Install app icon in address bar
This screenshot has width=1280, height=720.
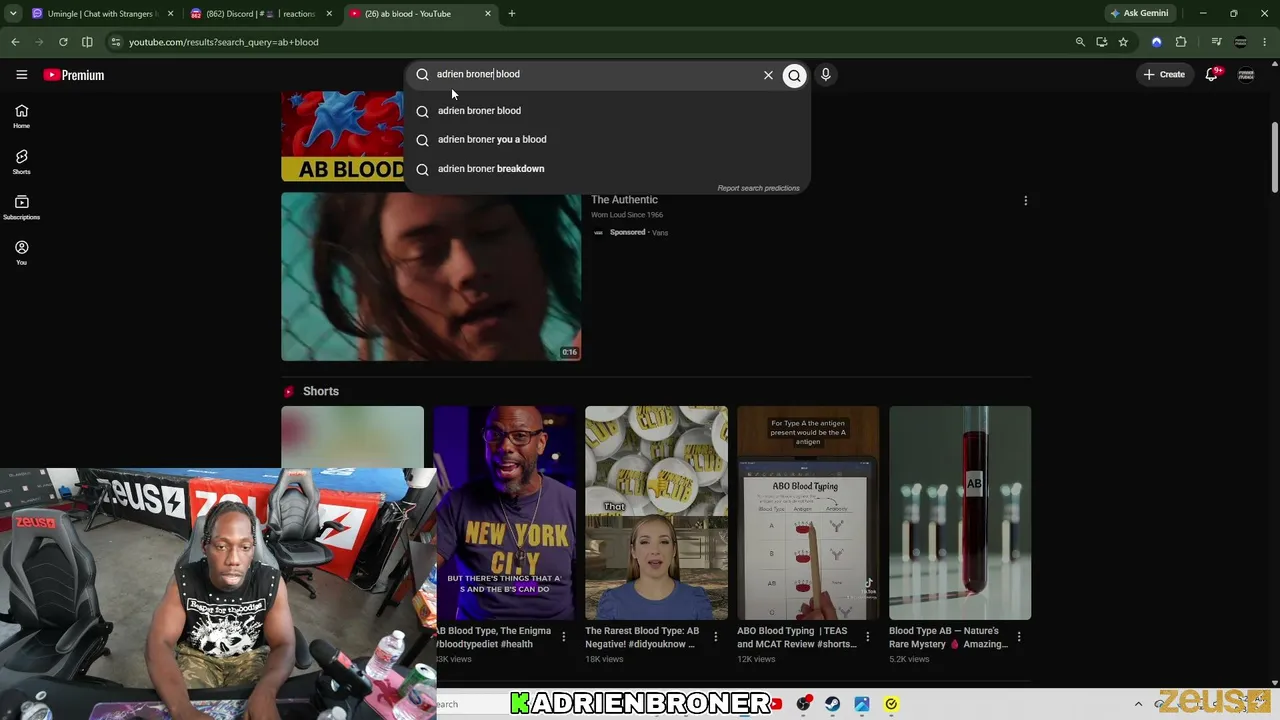pos(1101,42)
